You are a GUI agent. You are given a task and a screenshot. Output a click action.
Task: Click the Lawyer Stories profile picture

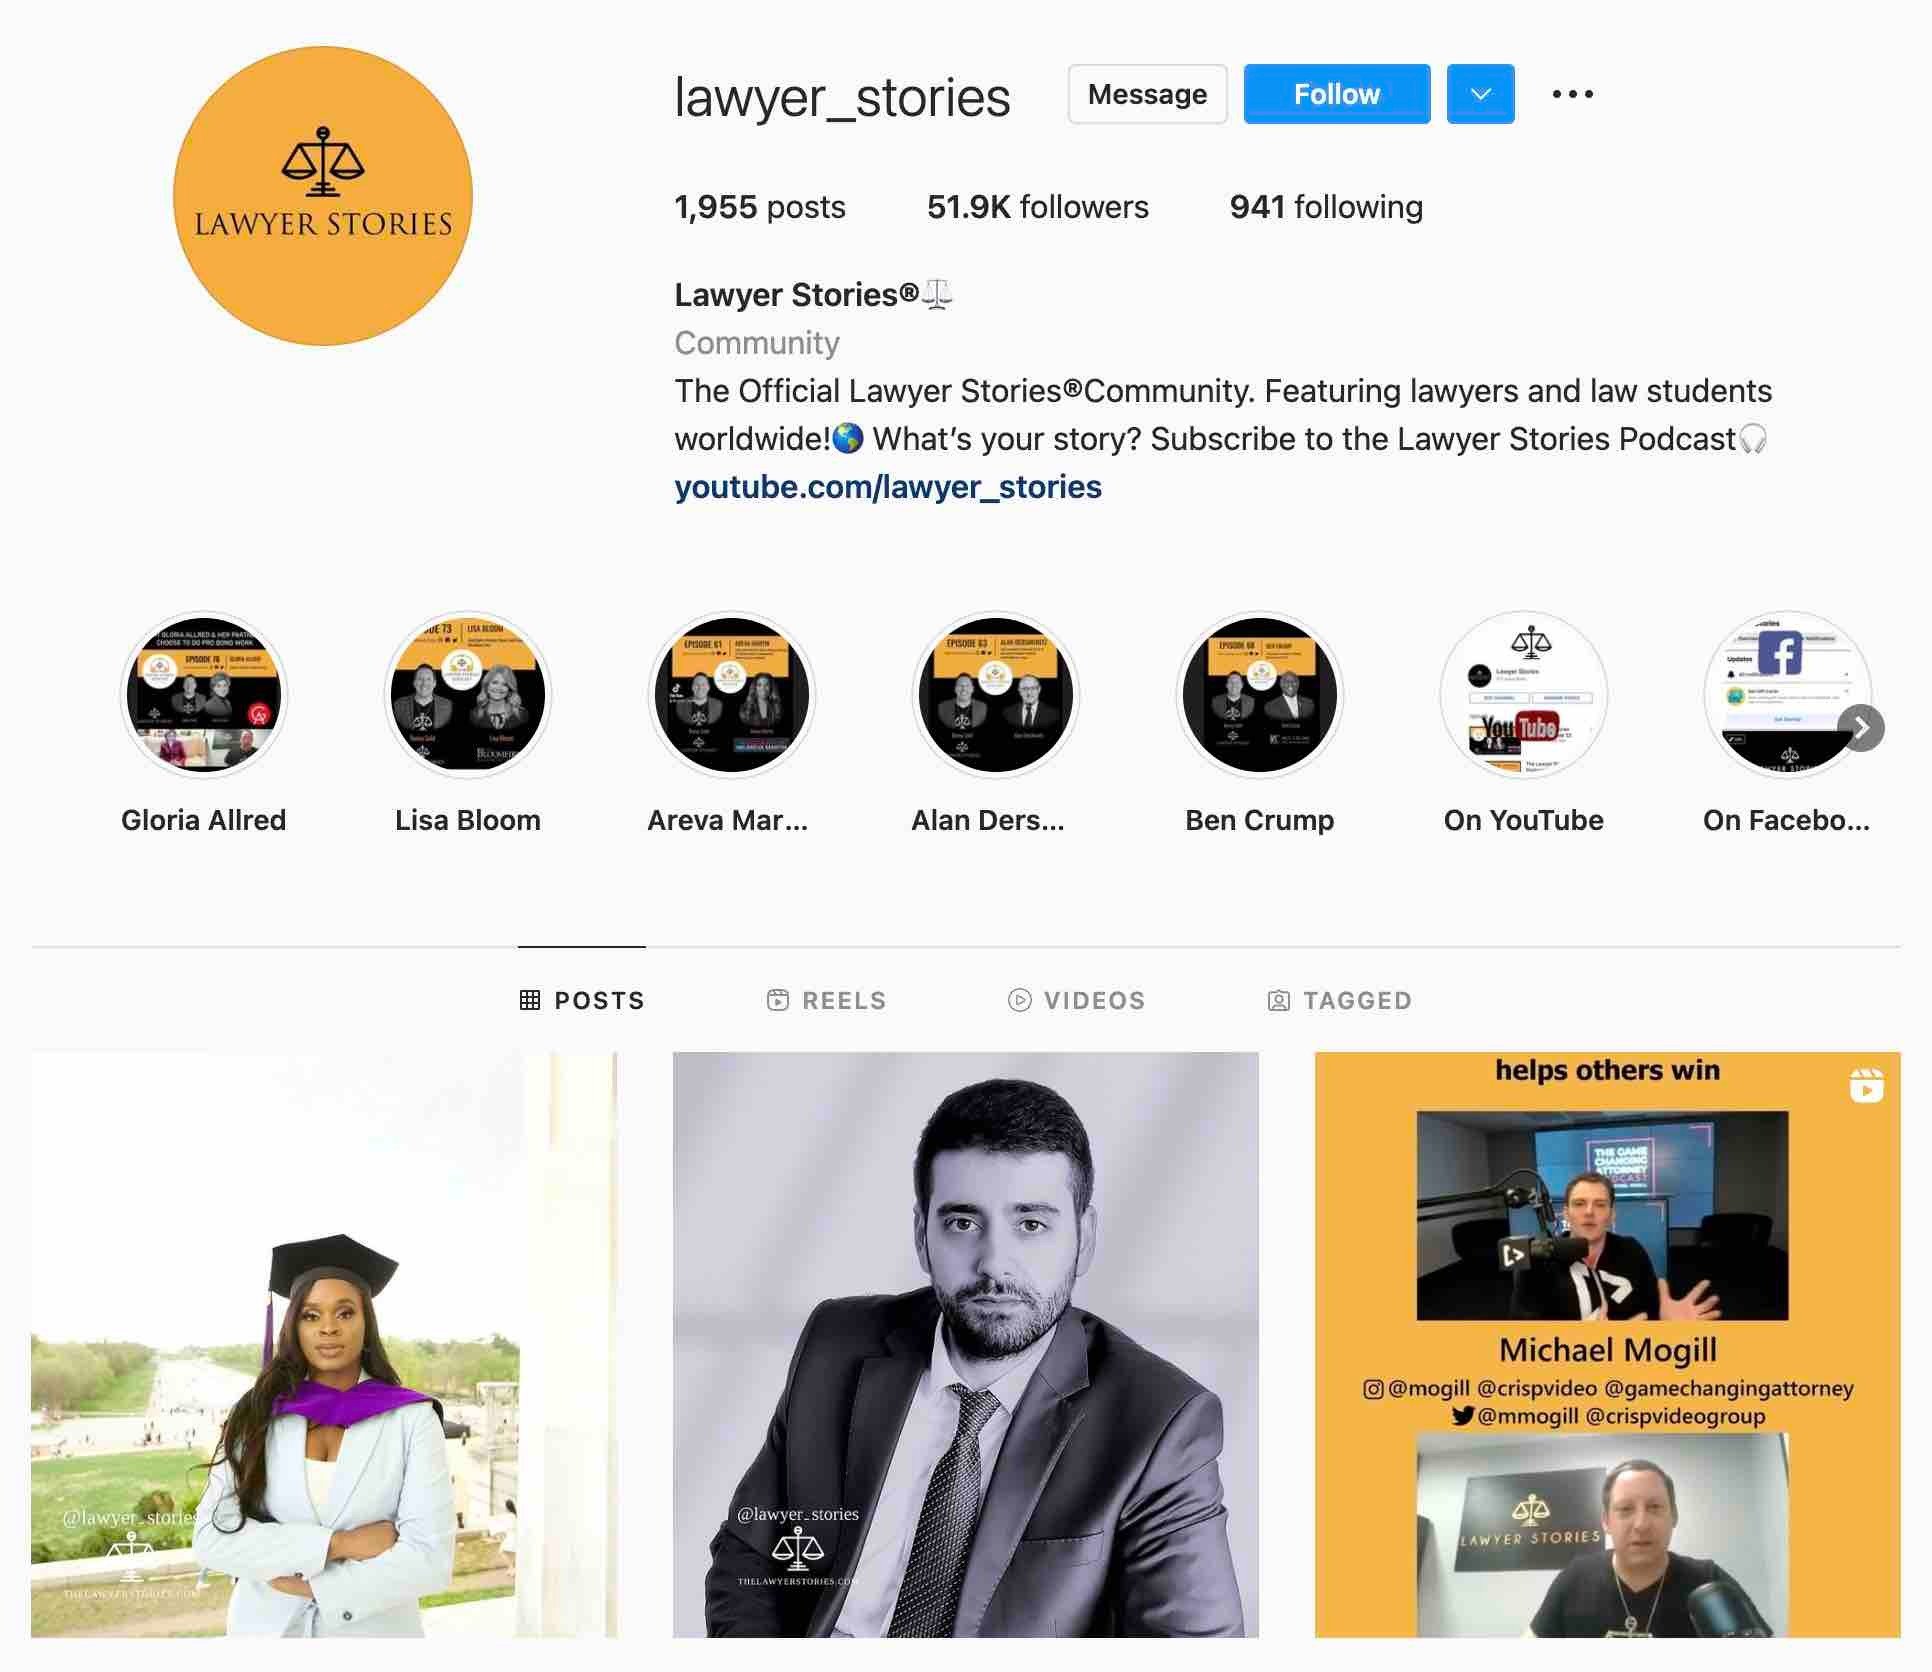[x=323, y=196]
